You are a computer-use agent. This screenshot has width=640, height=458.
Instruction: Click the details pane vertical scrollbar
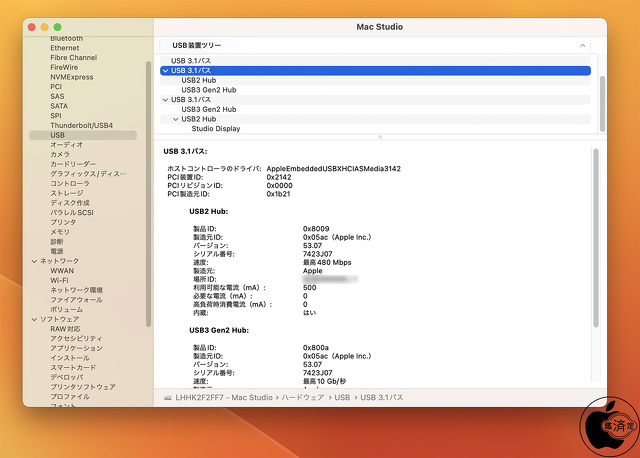point(596,238)
